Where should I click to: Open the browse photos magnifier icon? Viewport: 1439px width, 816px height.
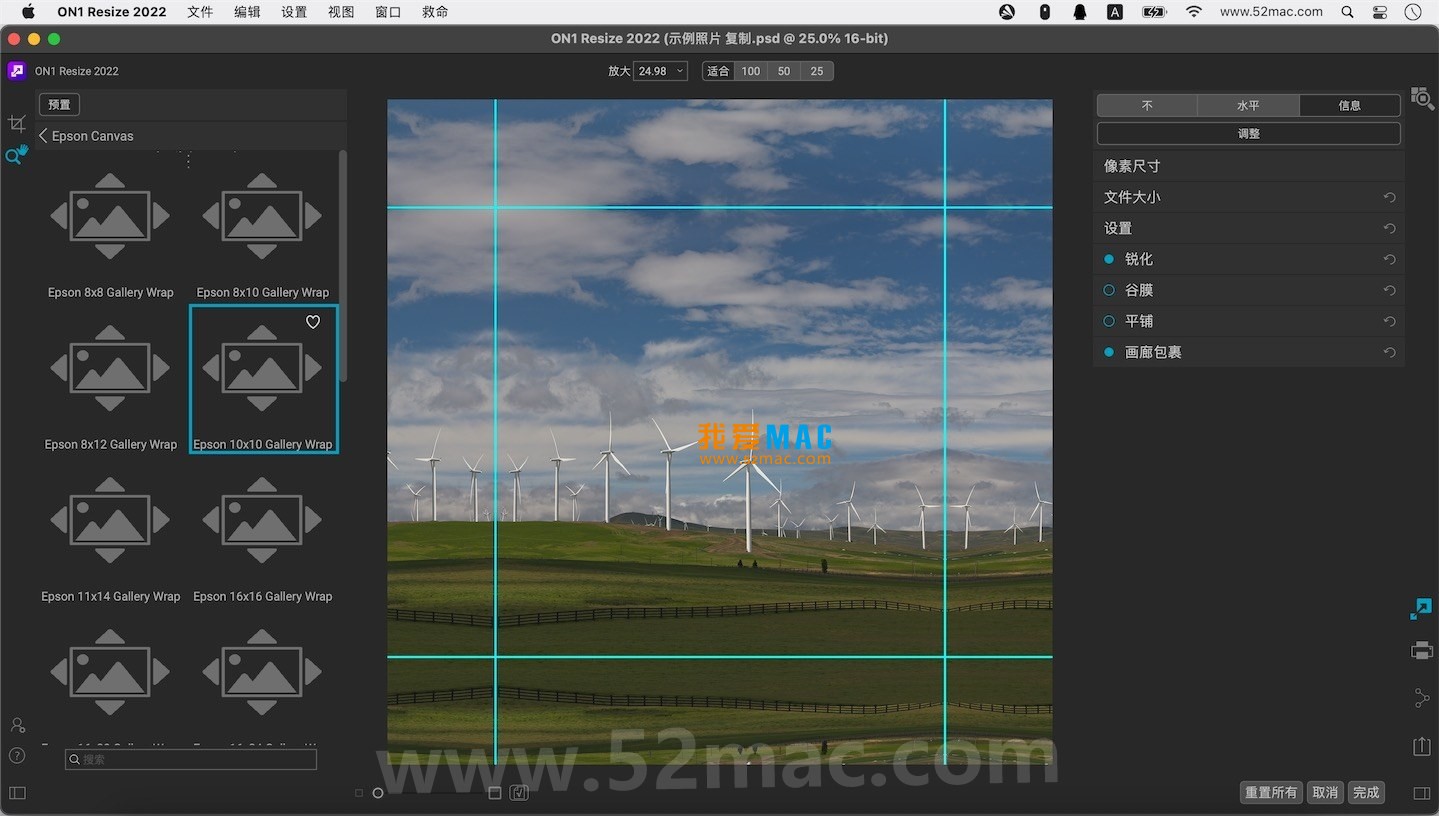point(1421,98)
